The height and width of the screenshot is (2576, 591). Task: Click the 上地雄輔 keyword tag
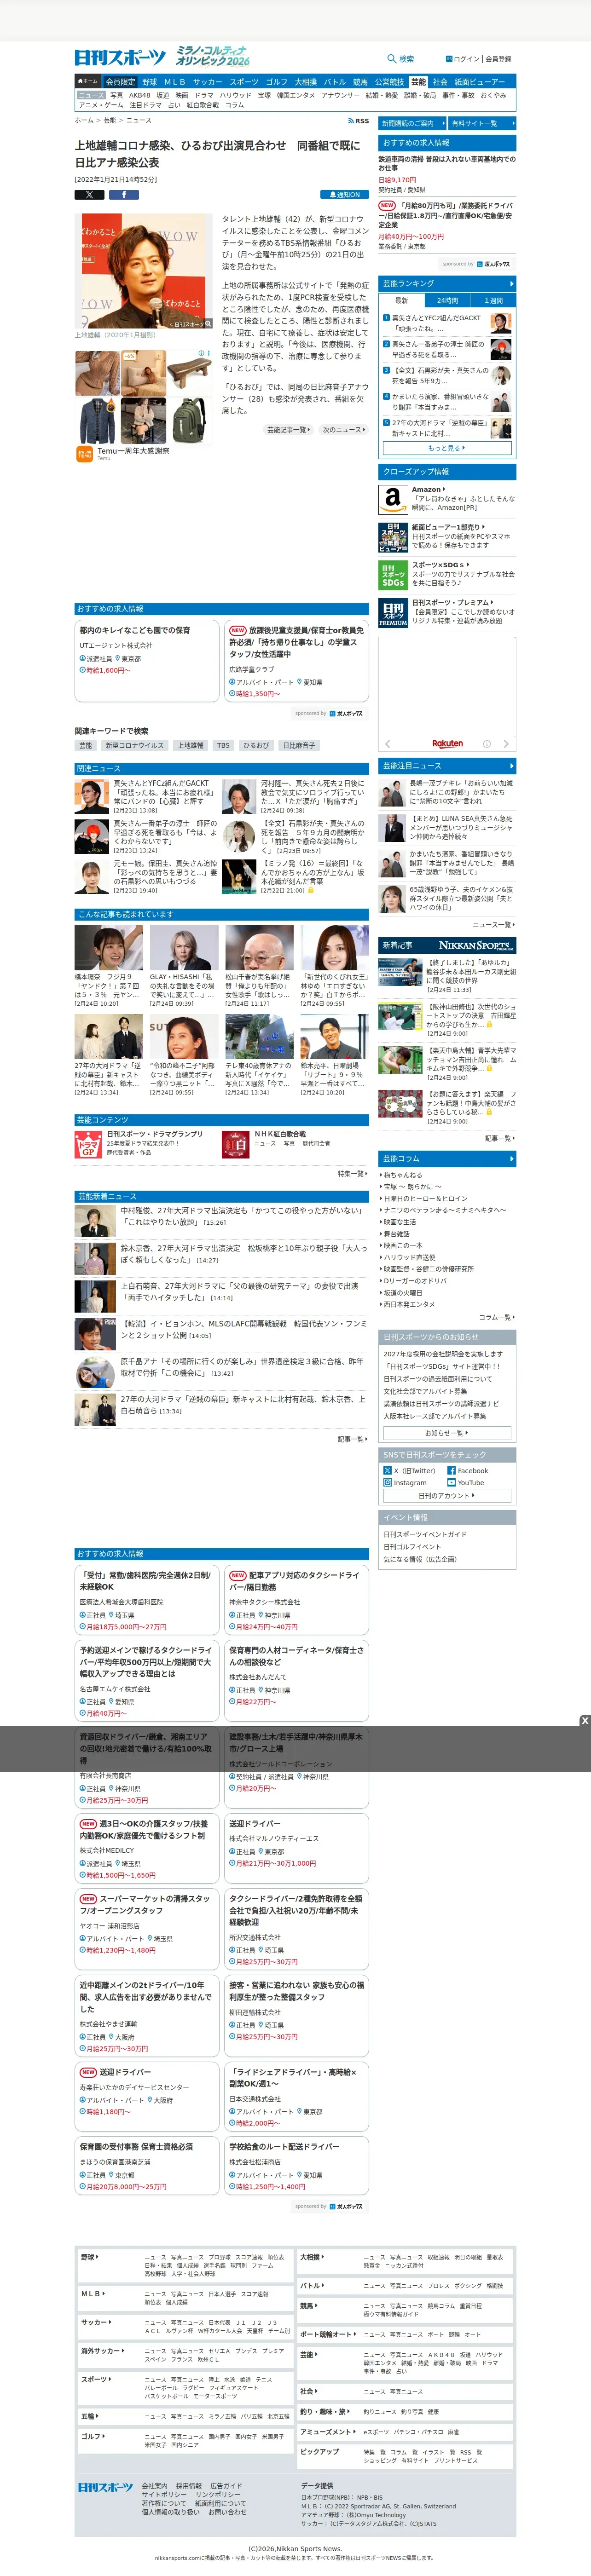190,745
